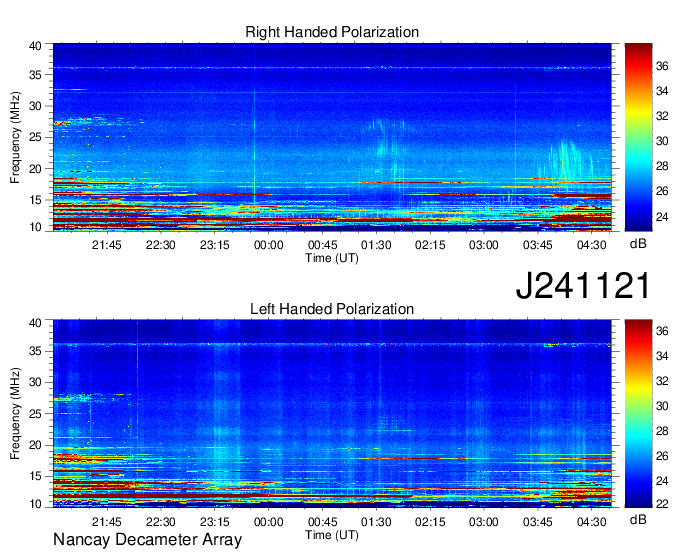Screen dimensions: 680x552
Task: Click the J241121 observation label
Action: click(x=583, y=285)
